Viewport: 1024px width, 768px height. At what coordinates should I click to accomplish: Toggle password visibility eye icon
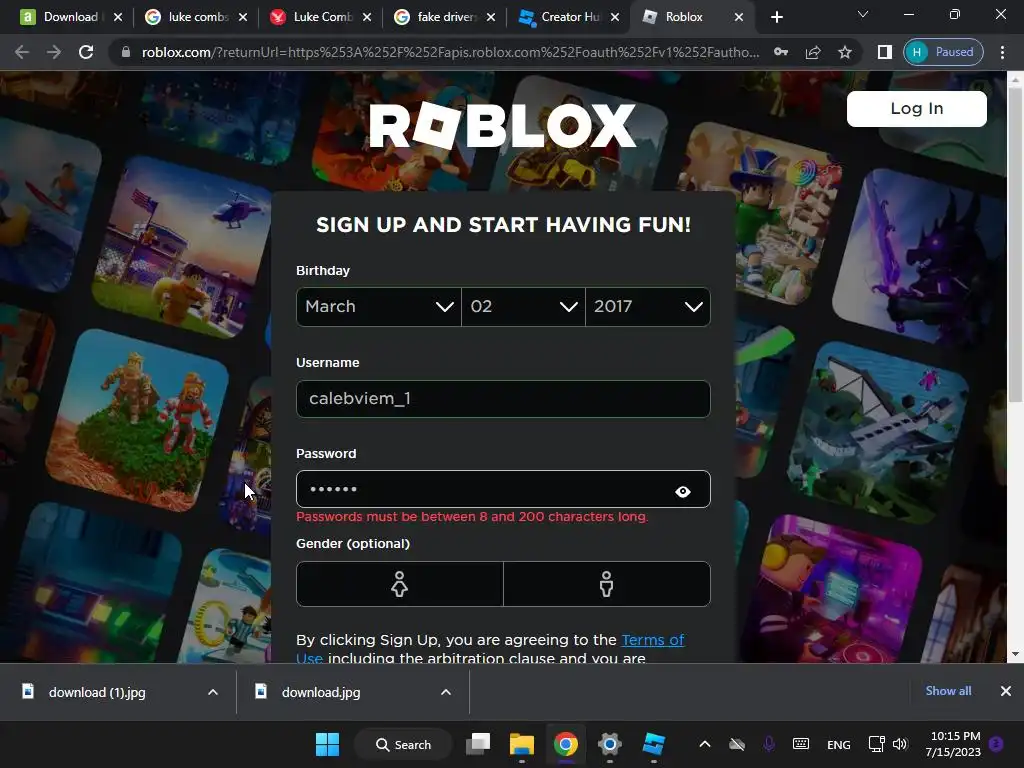(x=682, y=491)
